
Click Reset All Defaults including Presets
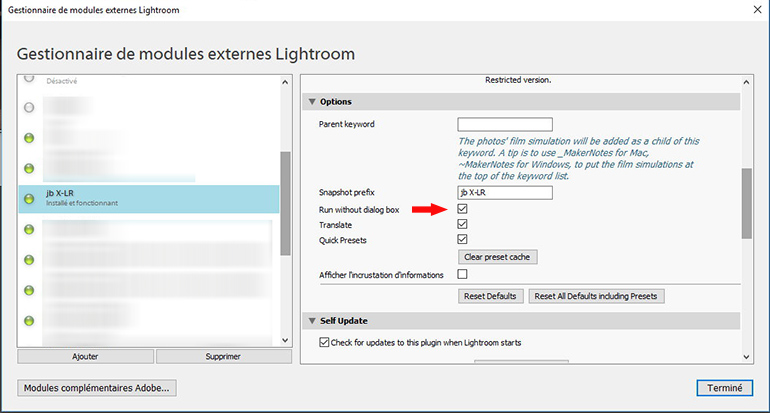597,296
